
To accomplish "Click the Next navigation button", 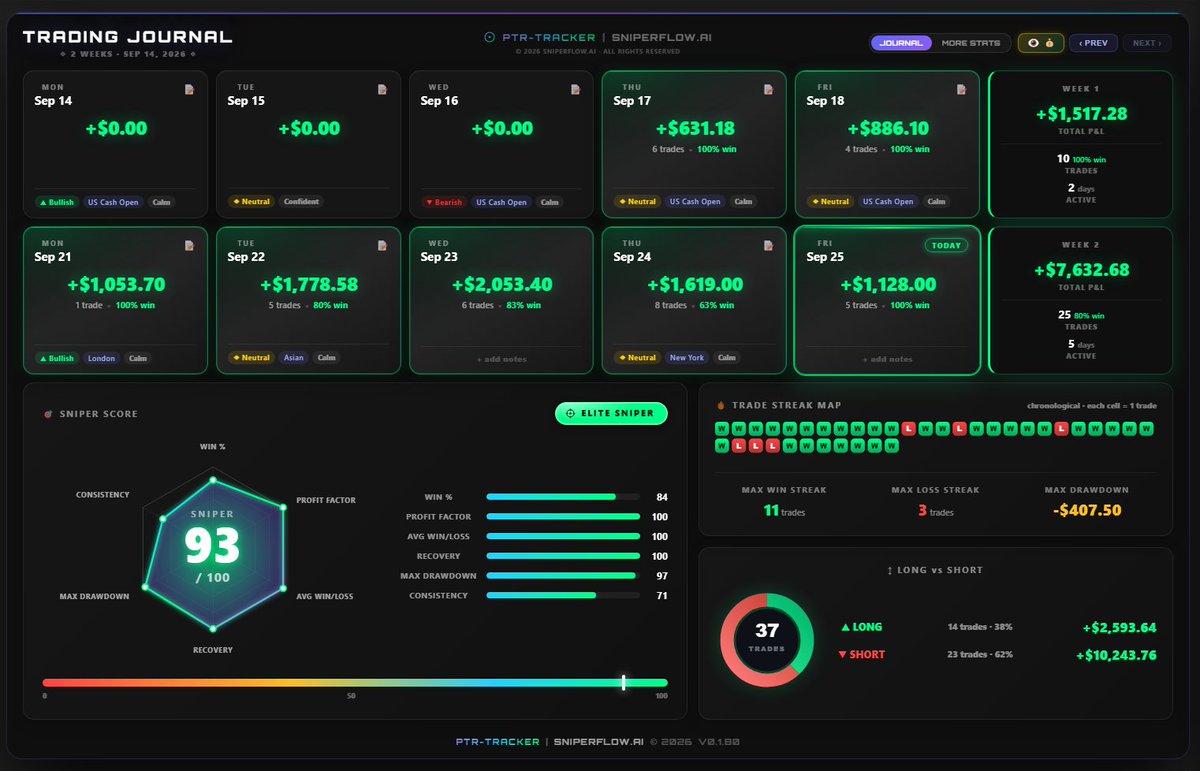I will 1147,43.
